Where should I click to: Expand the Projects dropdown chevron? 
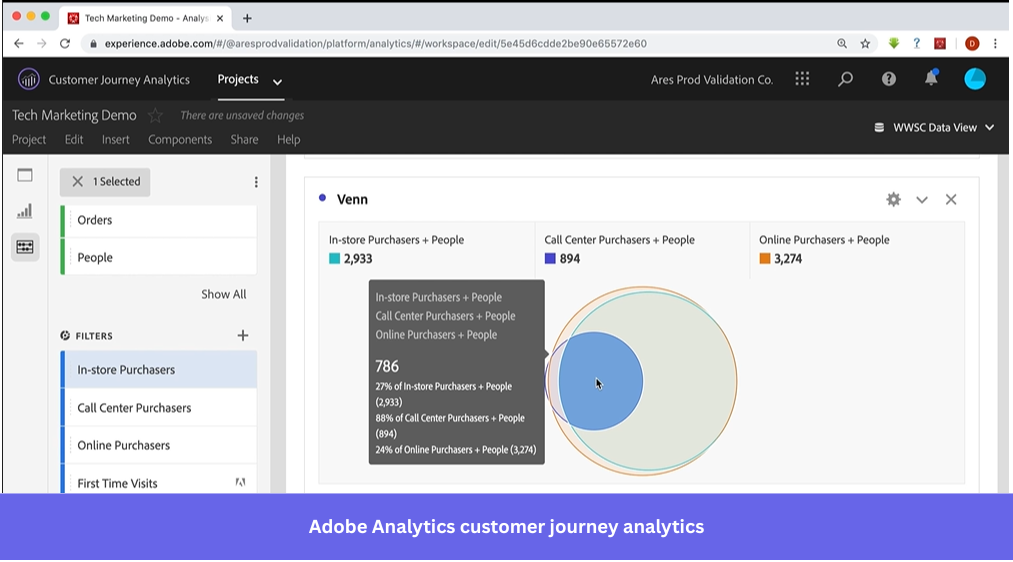click(277, 82)
